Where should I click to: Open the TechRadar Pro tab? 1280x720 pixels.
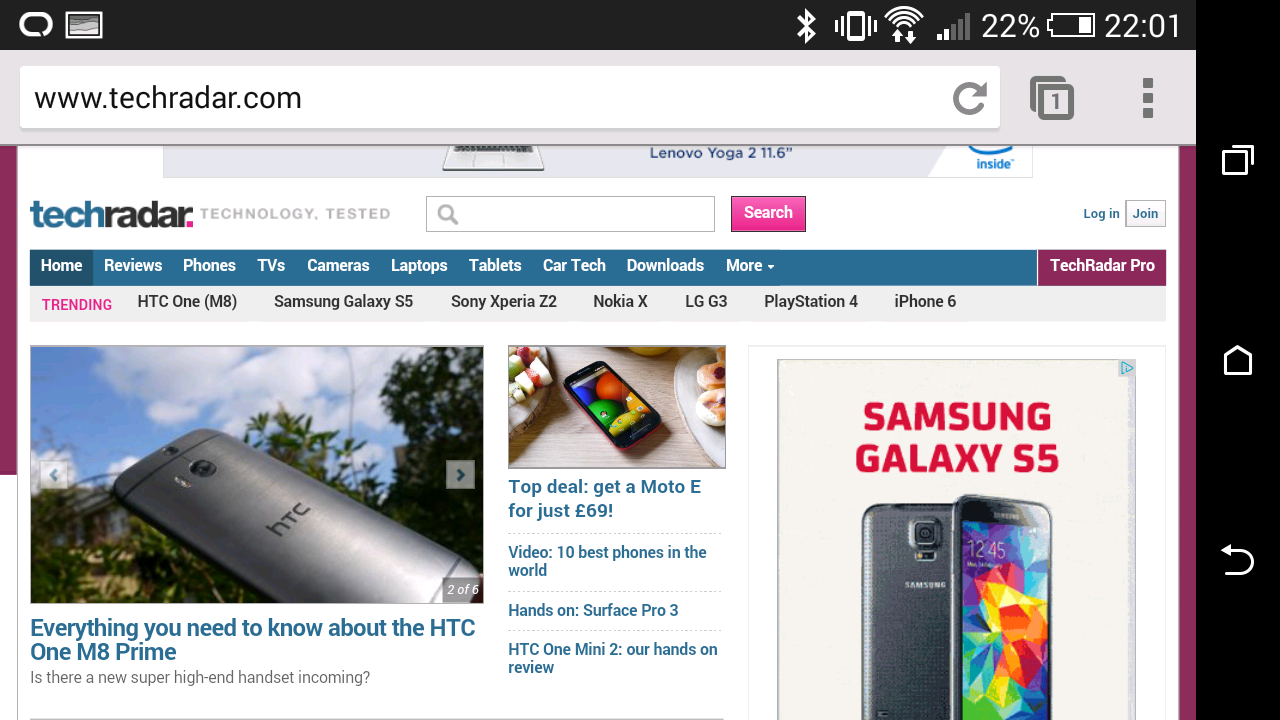click(x=1102, y=266)
